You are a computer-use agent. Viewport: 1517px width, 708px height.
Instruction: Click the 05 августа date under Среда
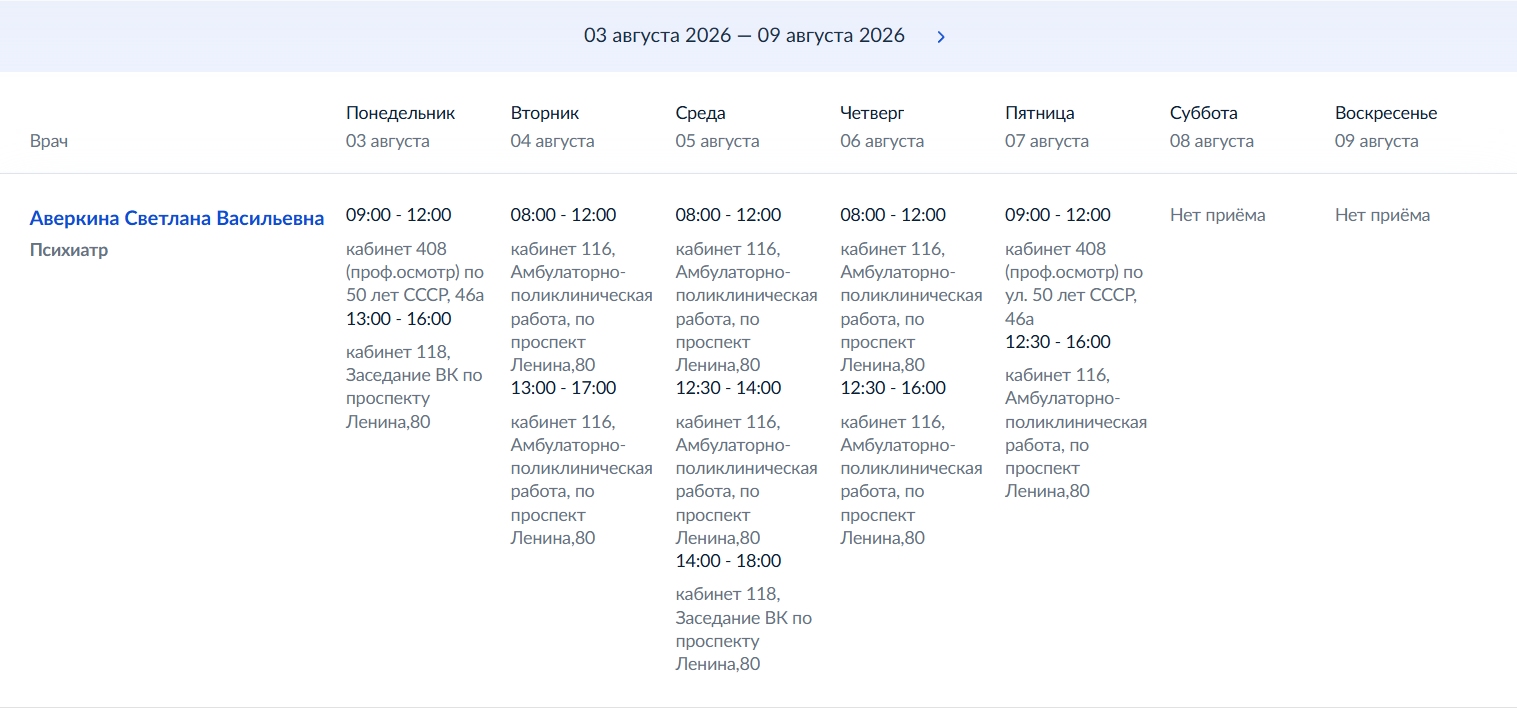[x=717, y=141]
